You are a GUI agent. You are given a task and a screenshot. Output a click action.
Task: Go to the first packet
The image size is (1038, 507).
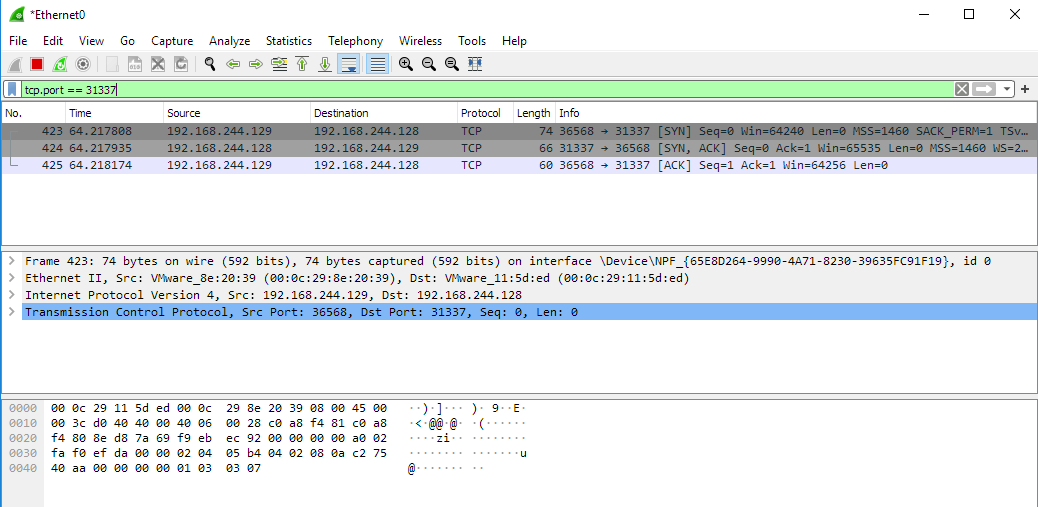pyautogui.click(x=302, y=64)
